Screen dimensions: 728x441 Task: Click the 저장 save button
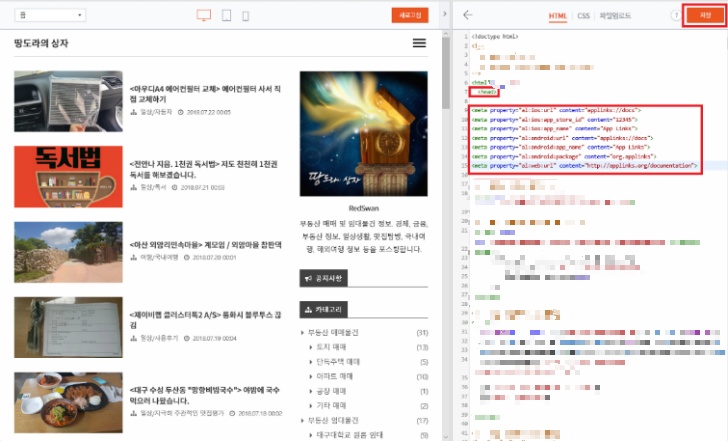(x=705, y=15)
